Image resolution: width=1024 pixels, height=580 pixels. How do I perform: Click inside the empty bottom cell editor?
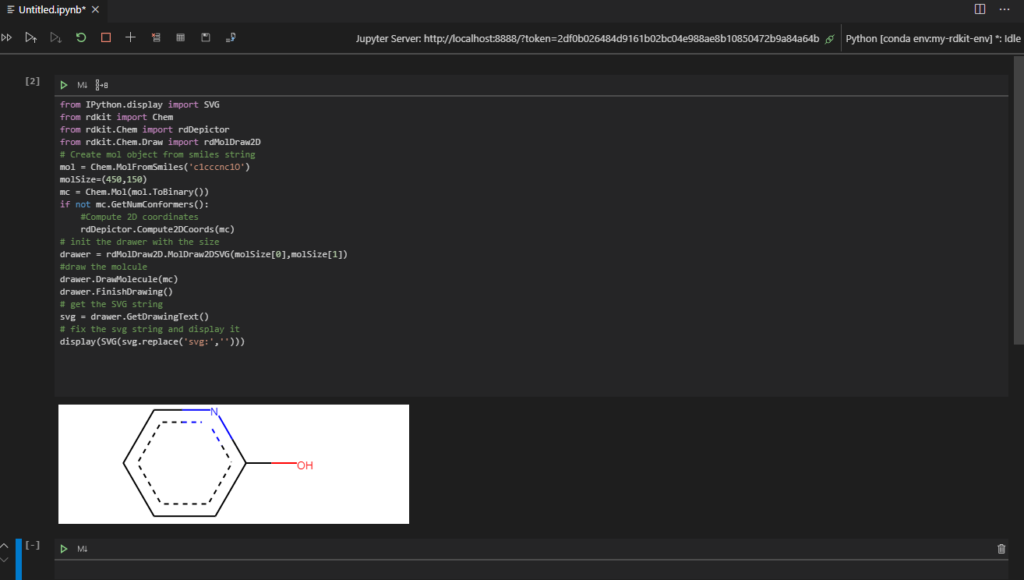[x=532, y=572]
